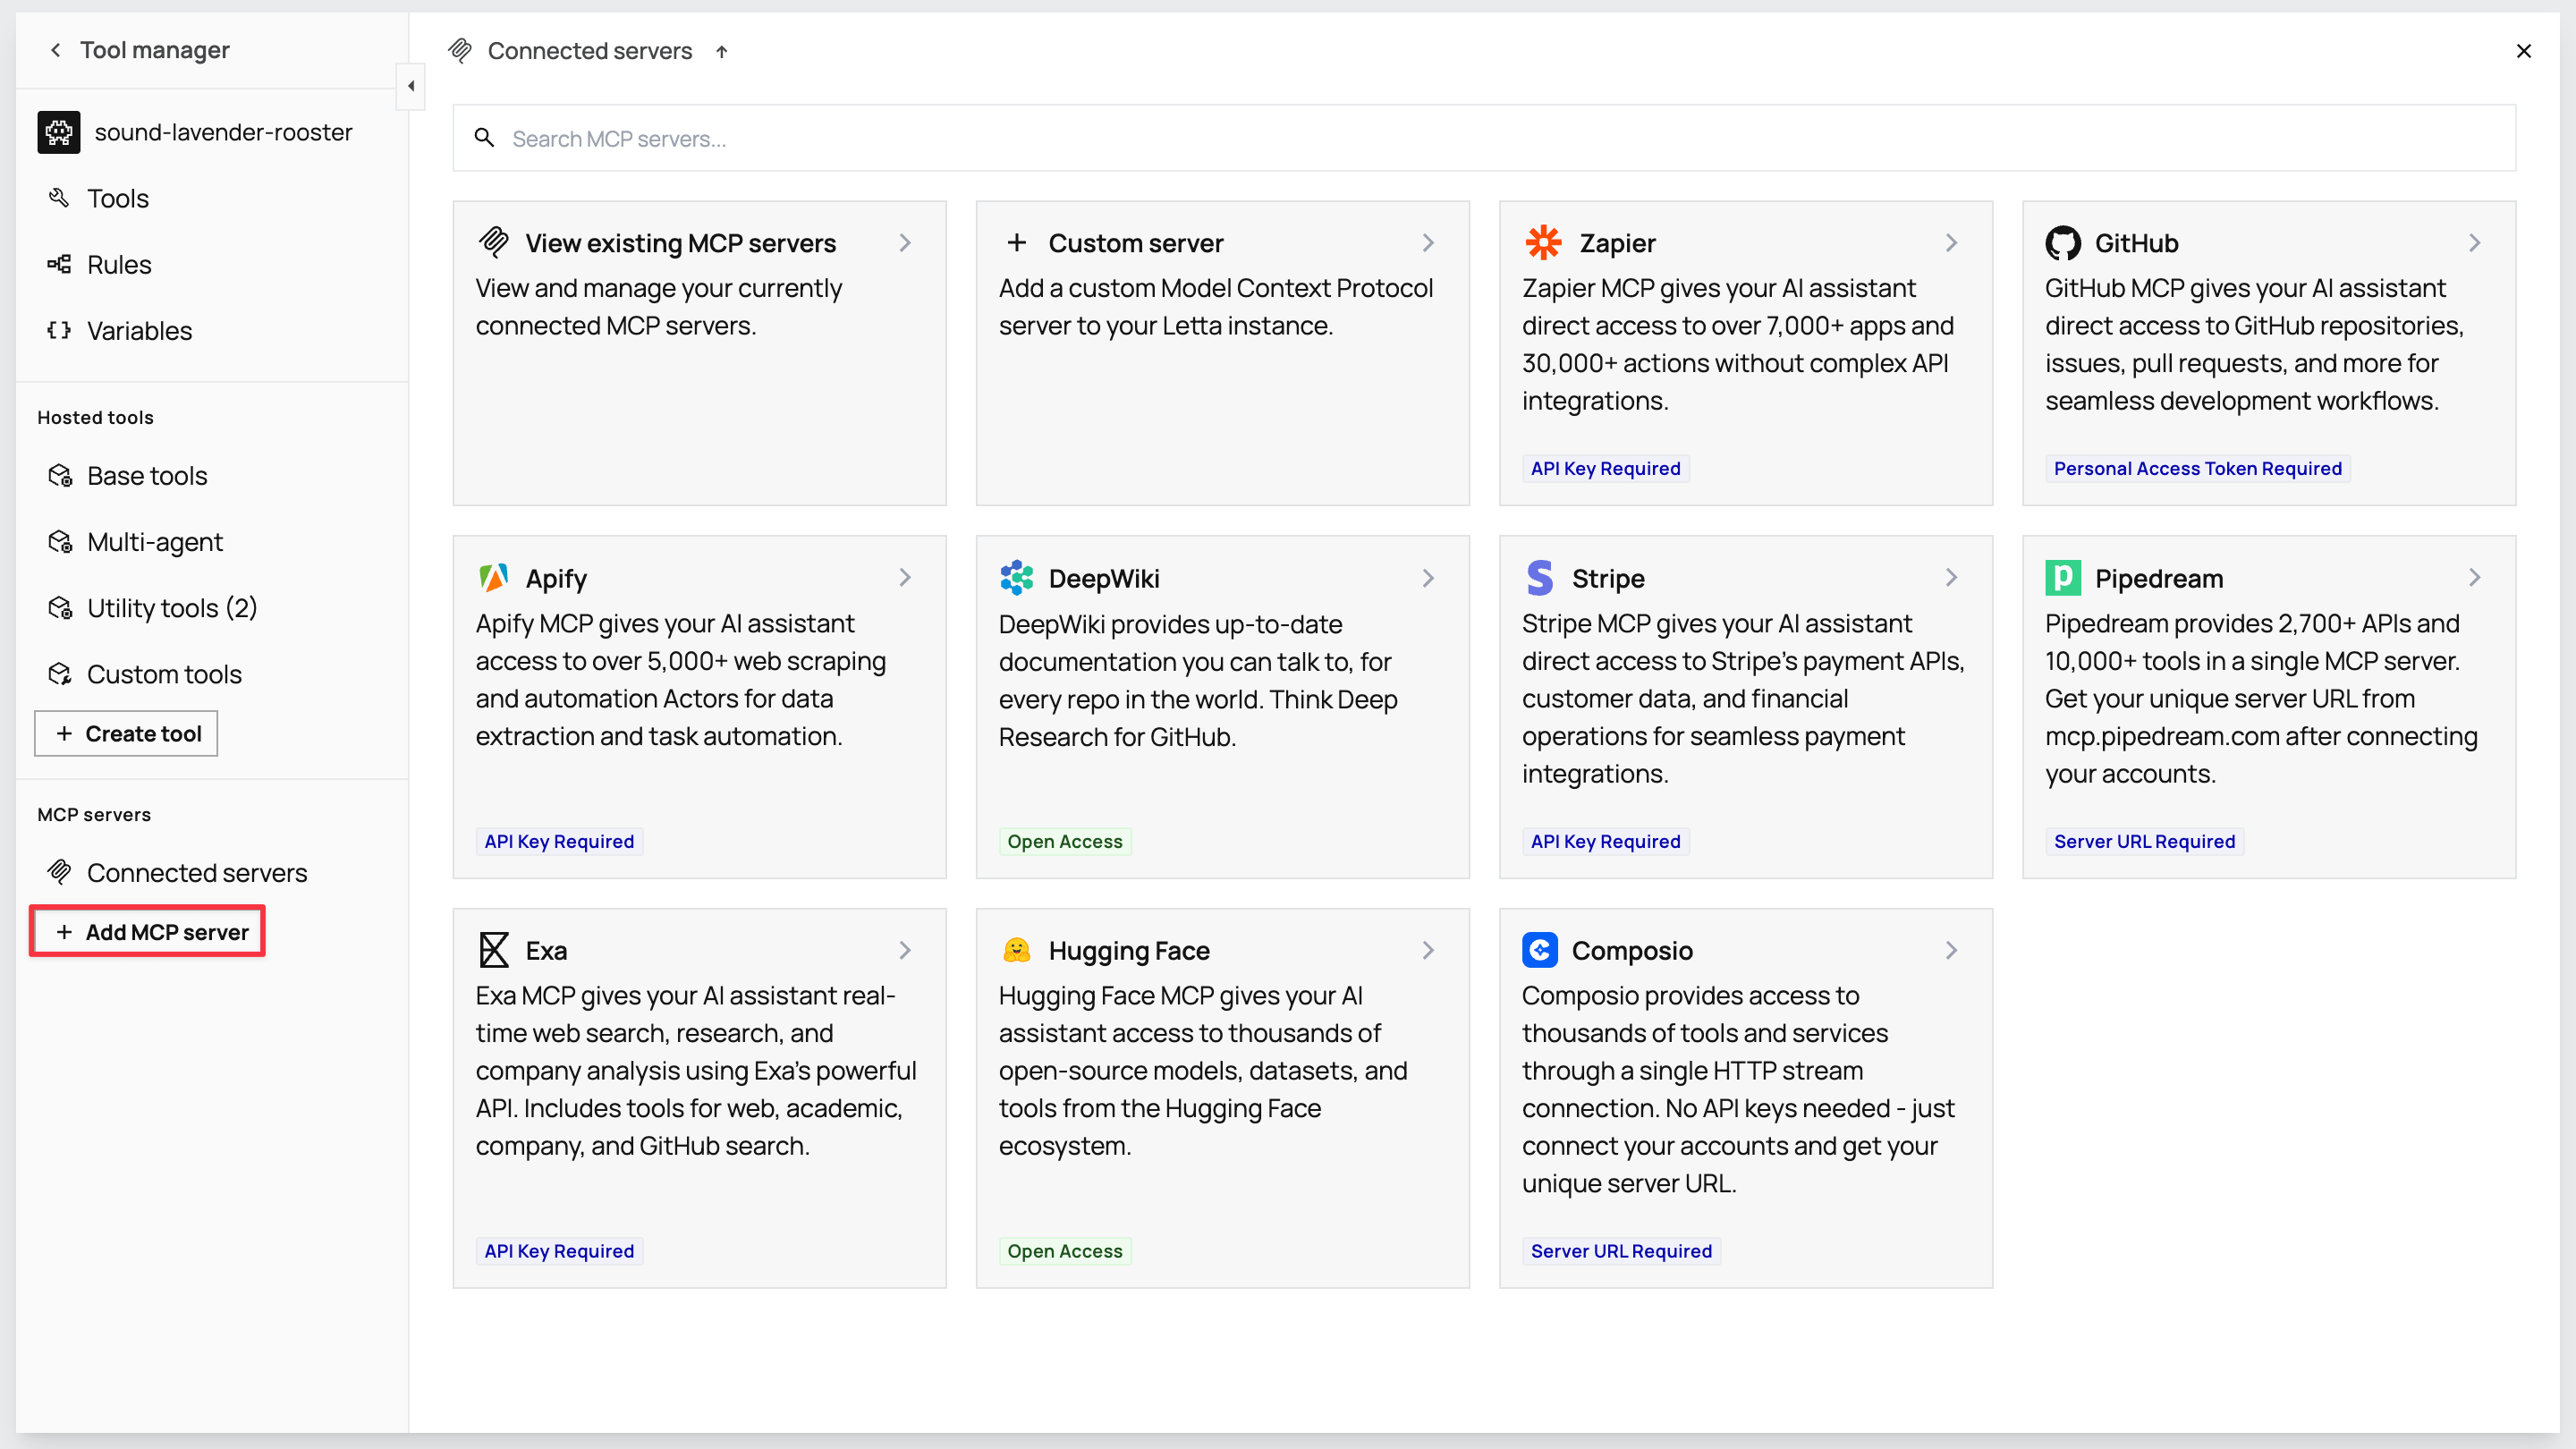Open View existing MCP servers chevron
The width and height of the screenshot is (2576, 1449).
coord(905,243)
